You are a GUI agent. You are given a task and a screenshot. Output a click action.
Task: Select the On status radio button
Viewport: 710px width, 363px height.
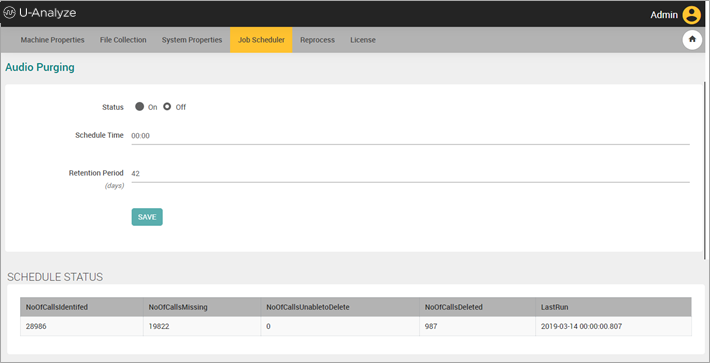tap(139, 107)
